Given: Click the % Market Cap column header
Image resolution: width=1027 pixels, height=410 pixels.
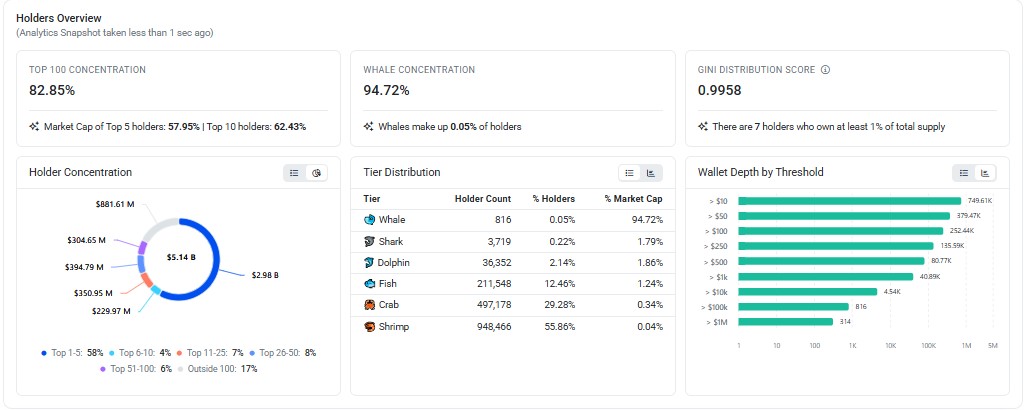Looking at the screenshot, I should tap(633, 199).
